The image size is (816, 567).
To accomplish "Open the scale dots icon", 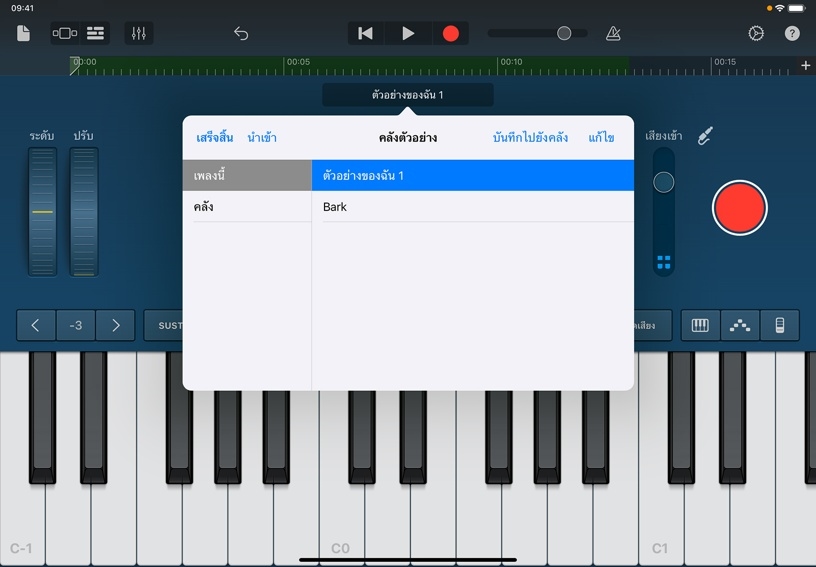I will tap(739, 325).
